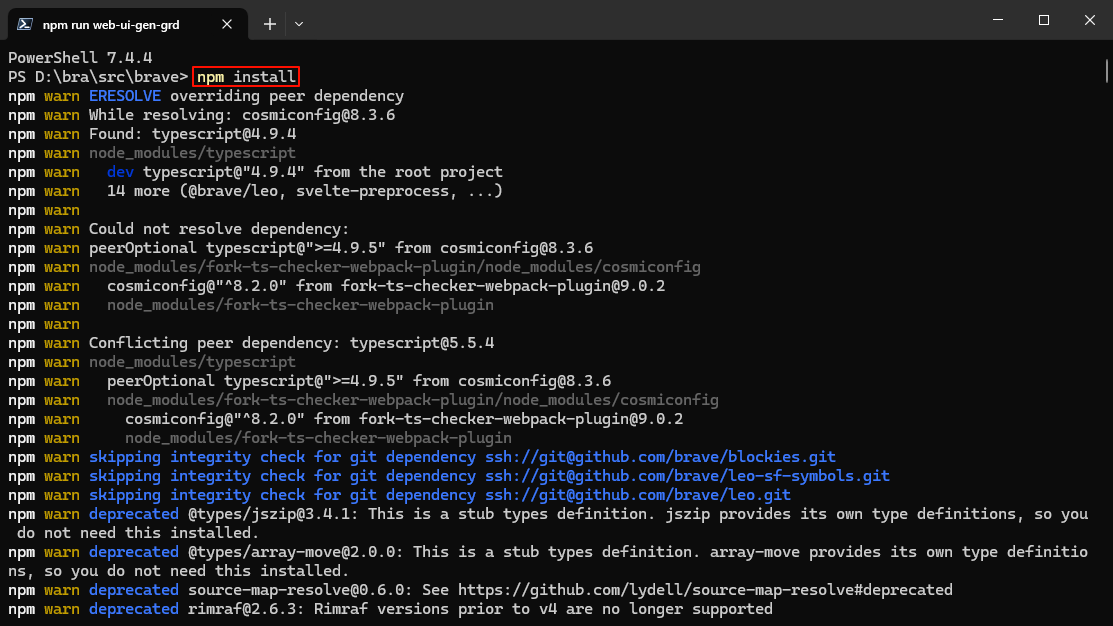The height and width of the screenshot is (626, 1113).
Task: Click the brave/leo.git ssh URL
Action: [x=638, y=495]
